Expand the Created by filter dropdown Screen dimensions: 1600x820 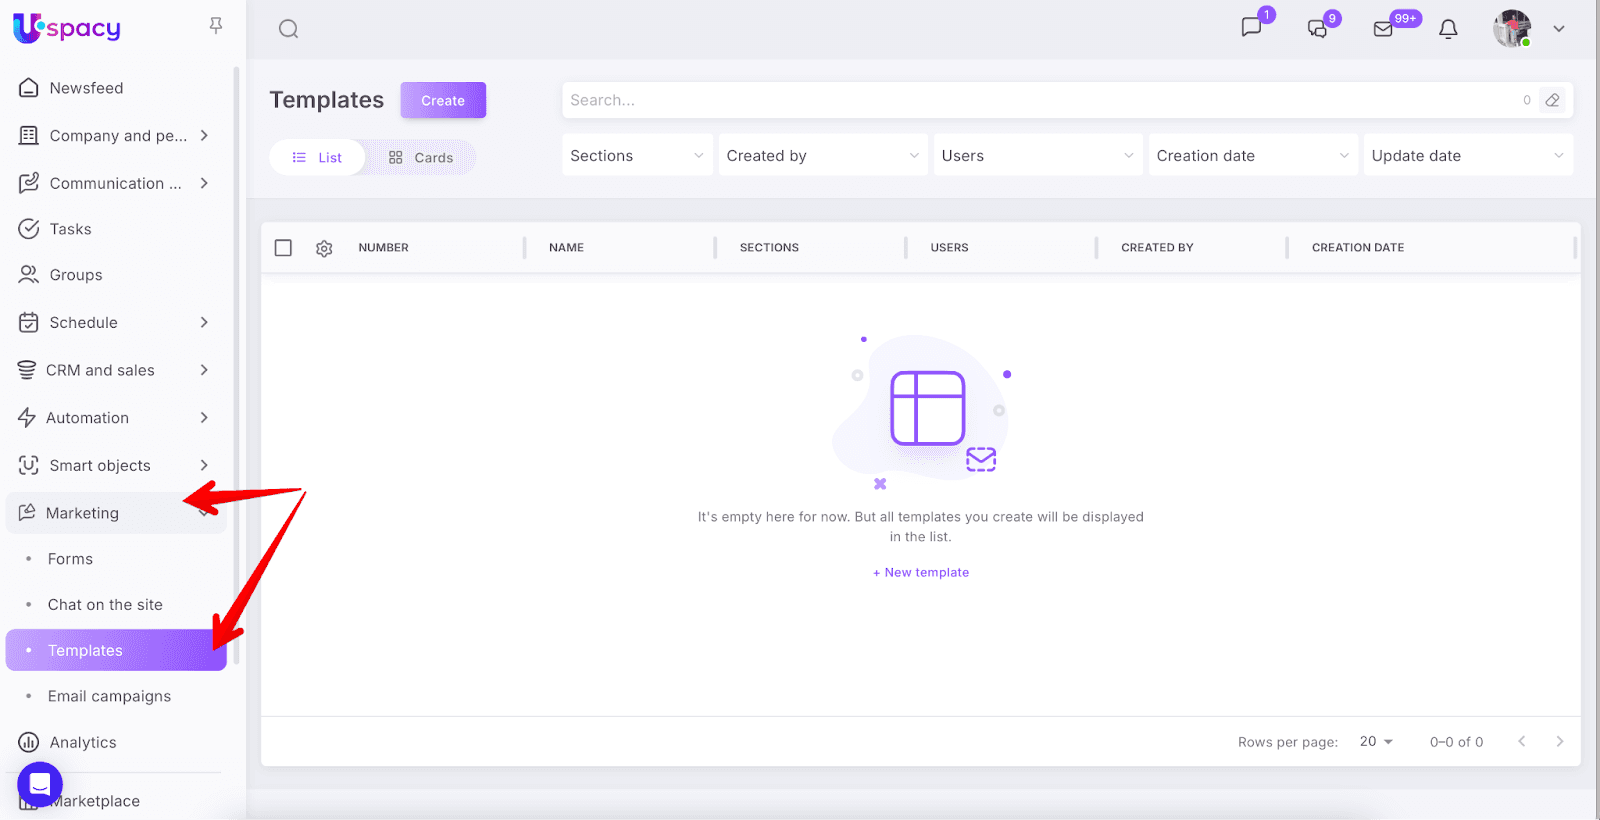coord(822,156)
